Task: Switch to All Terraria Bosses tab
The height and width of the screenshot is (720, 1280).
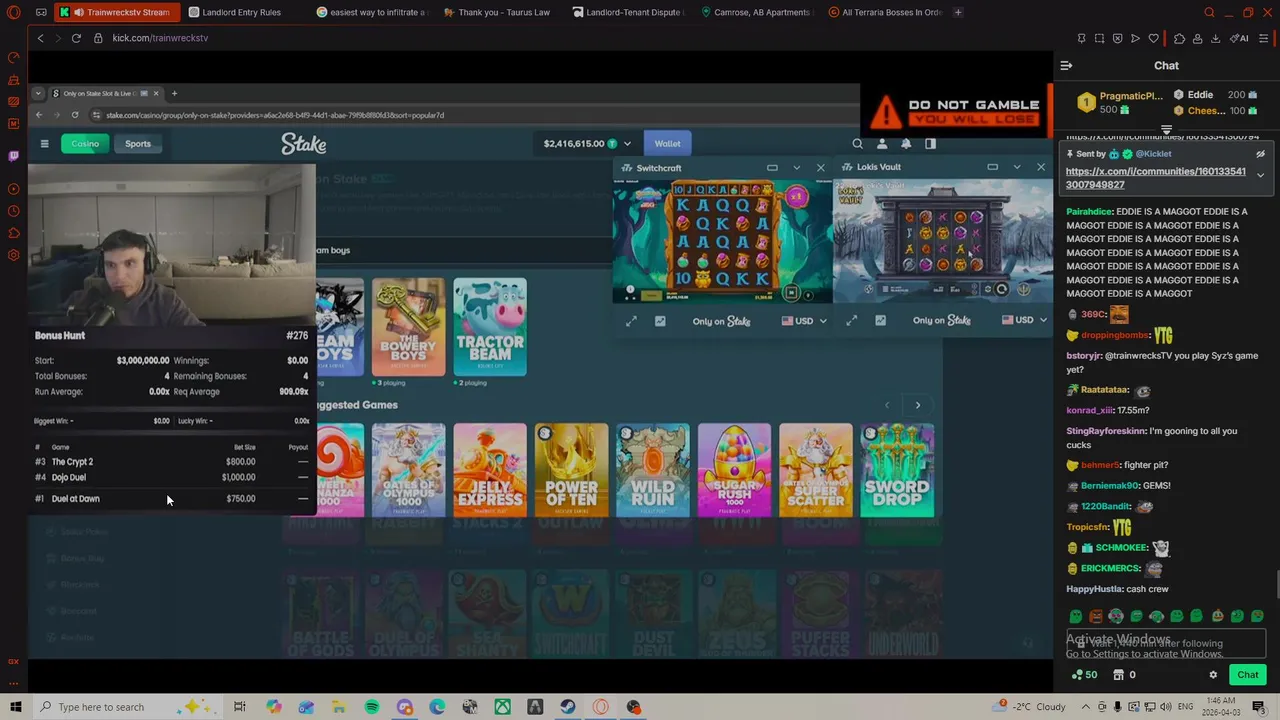Action: click(884, 12)
